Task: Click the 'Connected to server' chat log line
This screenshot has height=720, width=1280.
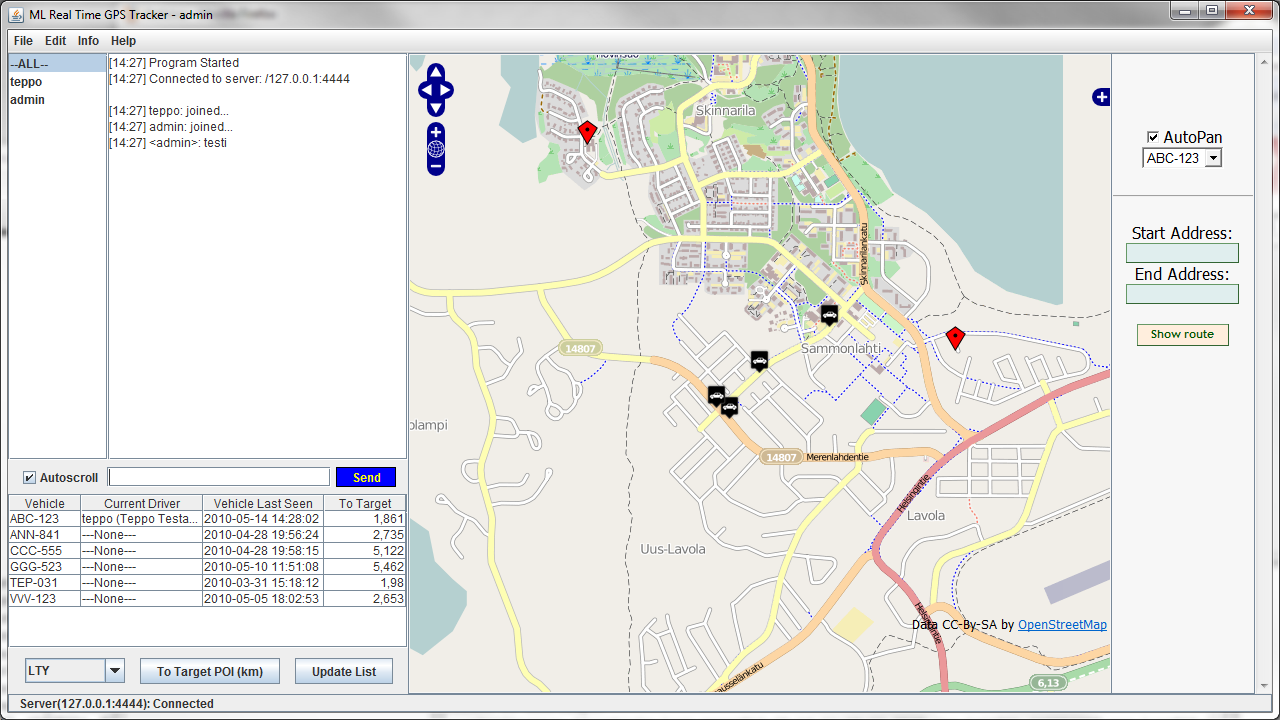Action: (x=229, y=79)
